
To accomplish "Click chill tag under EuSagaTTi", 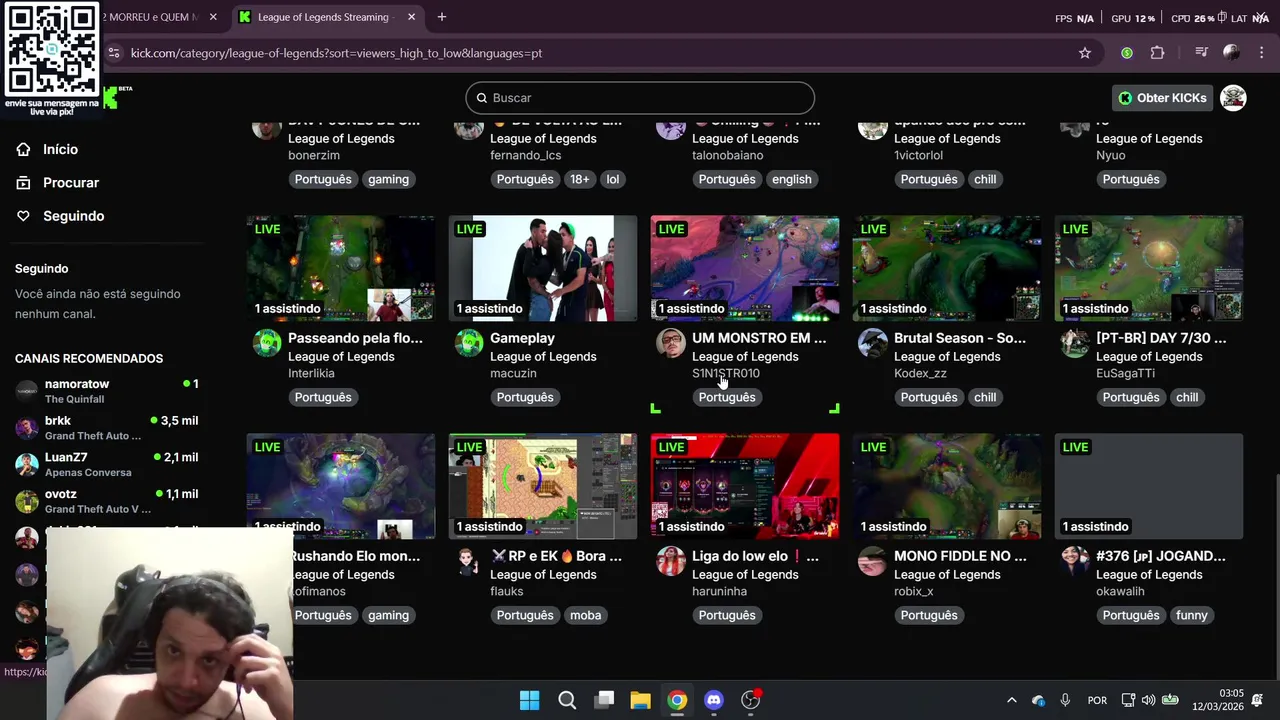I will [1187, 397].
